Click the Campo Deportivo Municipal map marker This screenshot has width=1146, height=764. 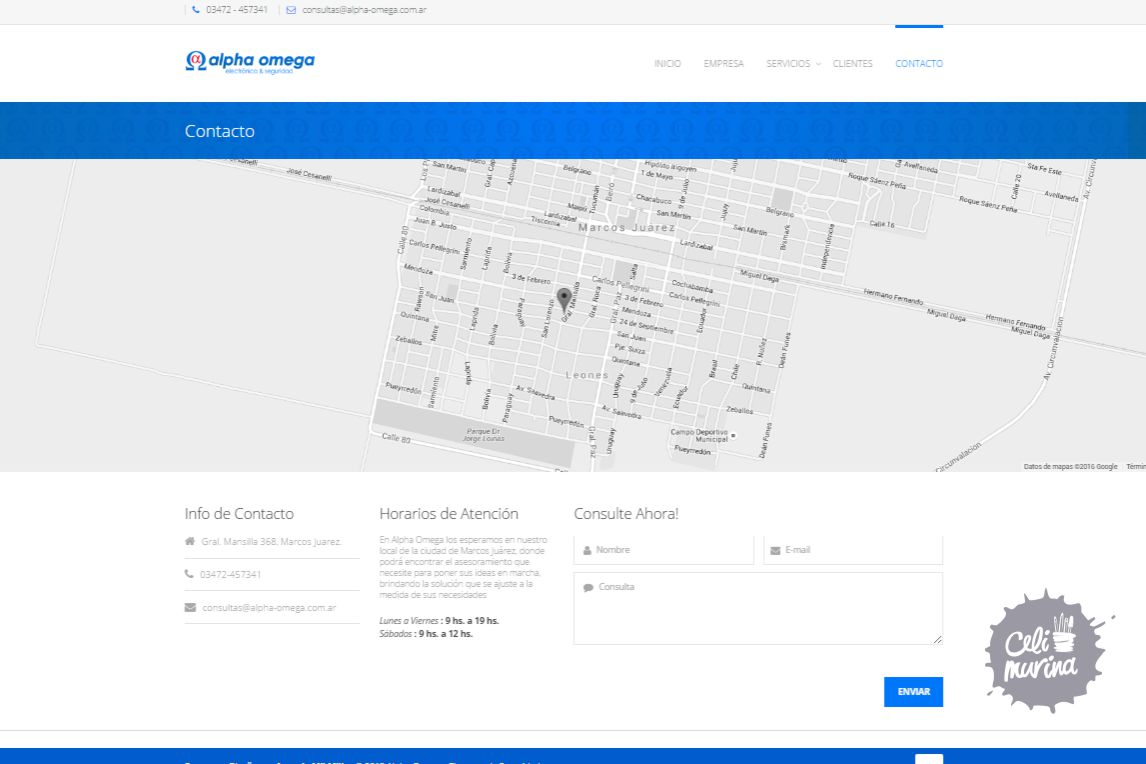733,435
